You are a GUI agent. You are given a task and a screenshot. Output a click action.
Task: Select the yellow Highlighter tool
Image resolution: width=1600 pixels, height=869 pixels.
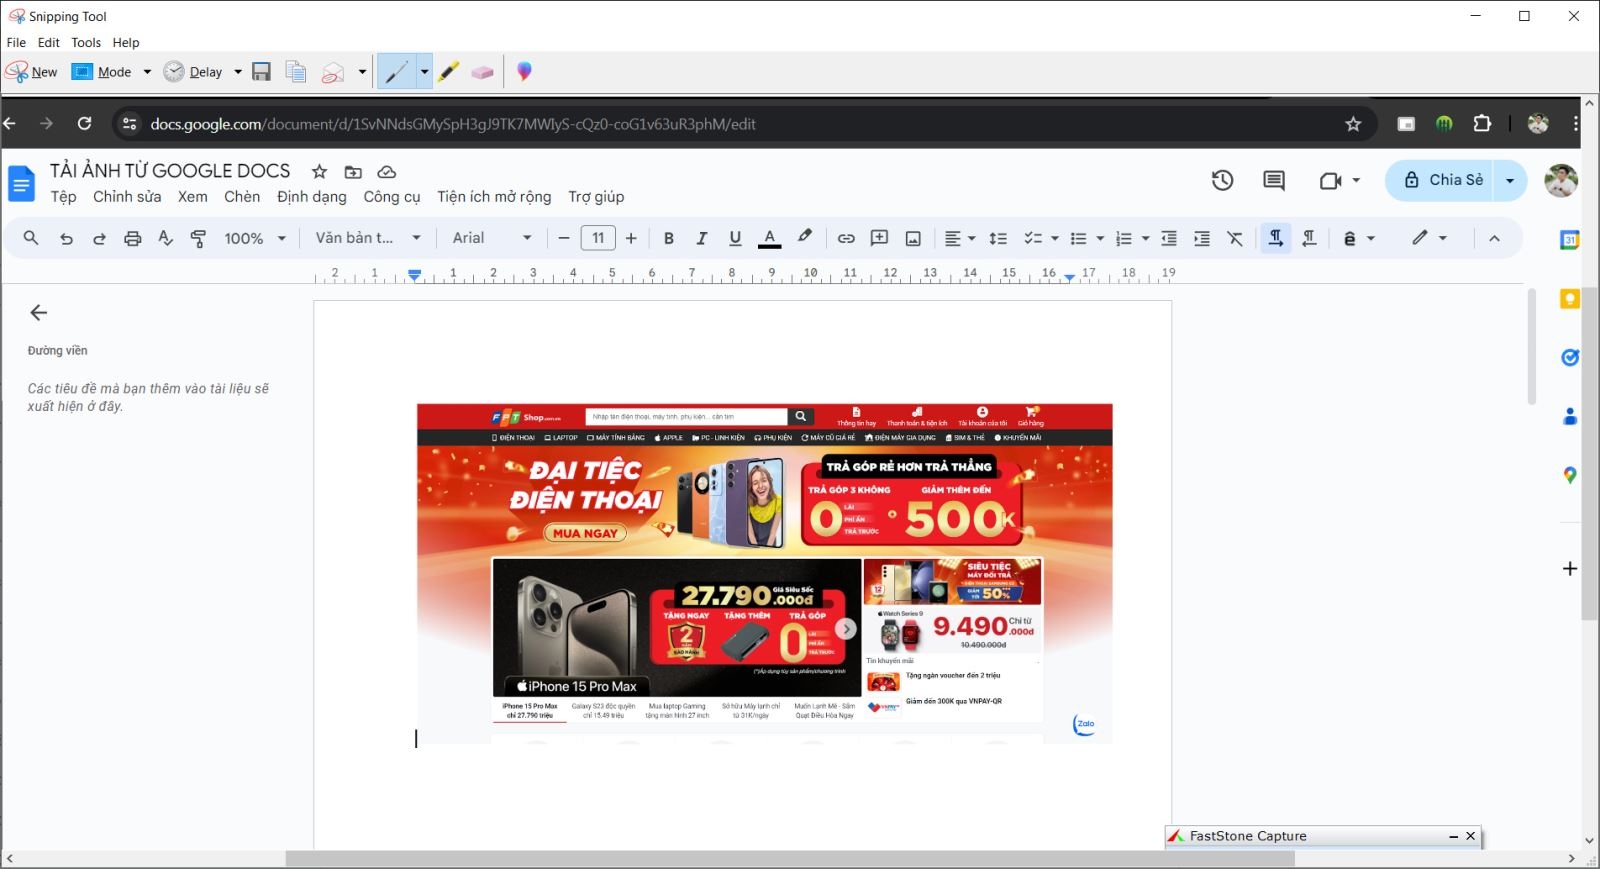(x=449, y=72)
